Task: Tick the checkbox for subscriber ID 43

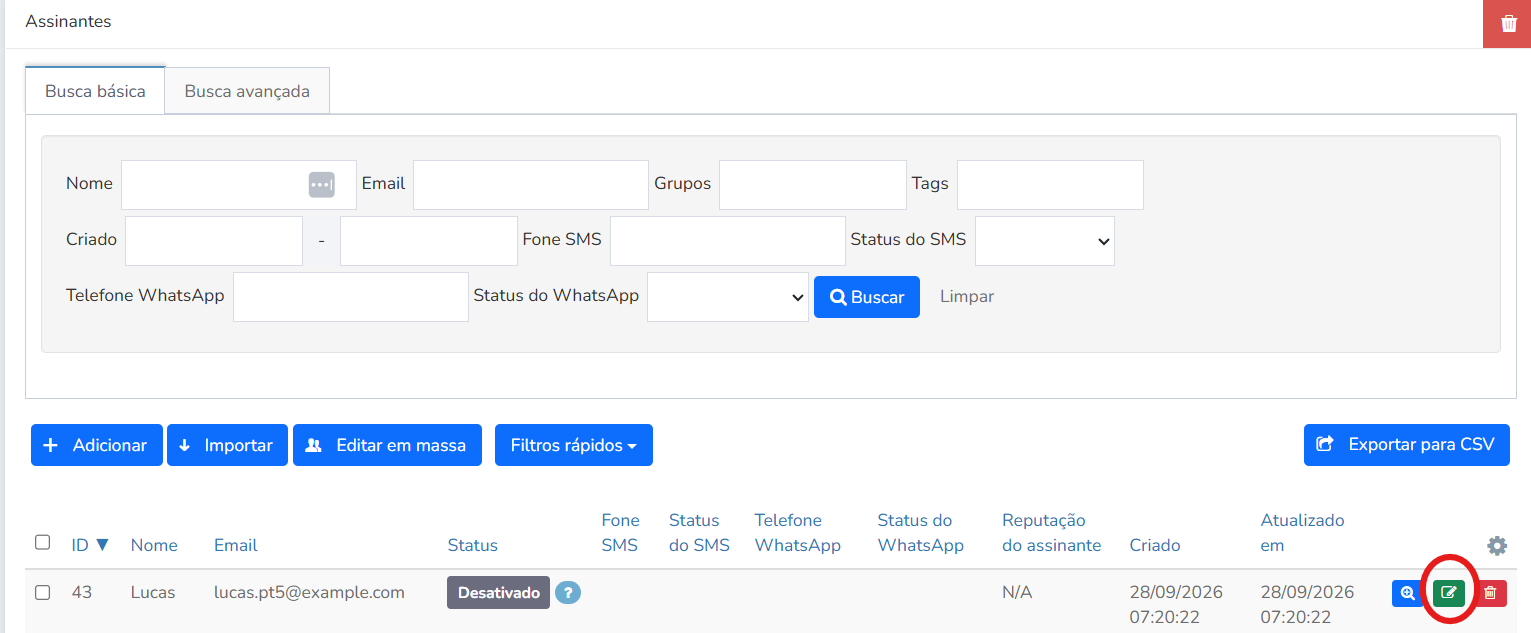Action: [x=42, y=593]
